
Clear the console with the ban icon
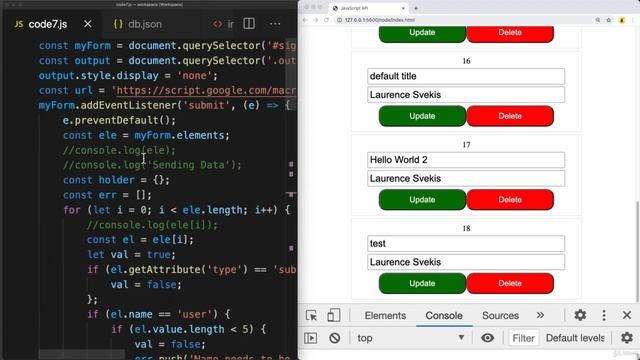tap(335, 338)
